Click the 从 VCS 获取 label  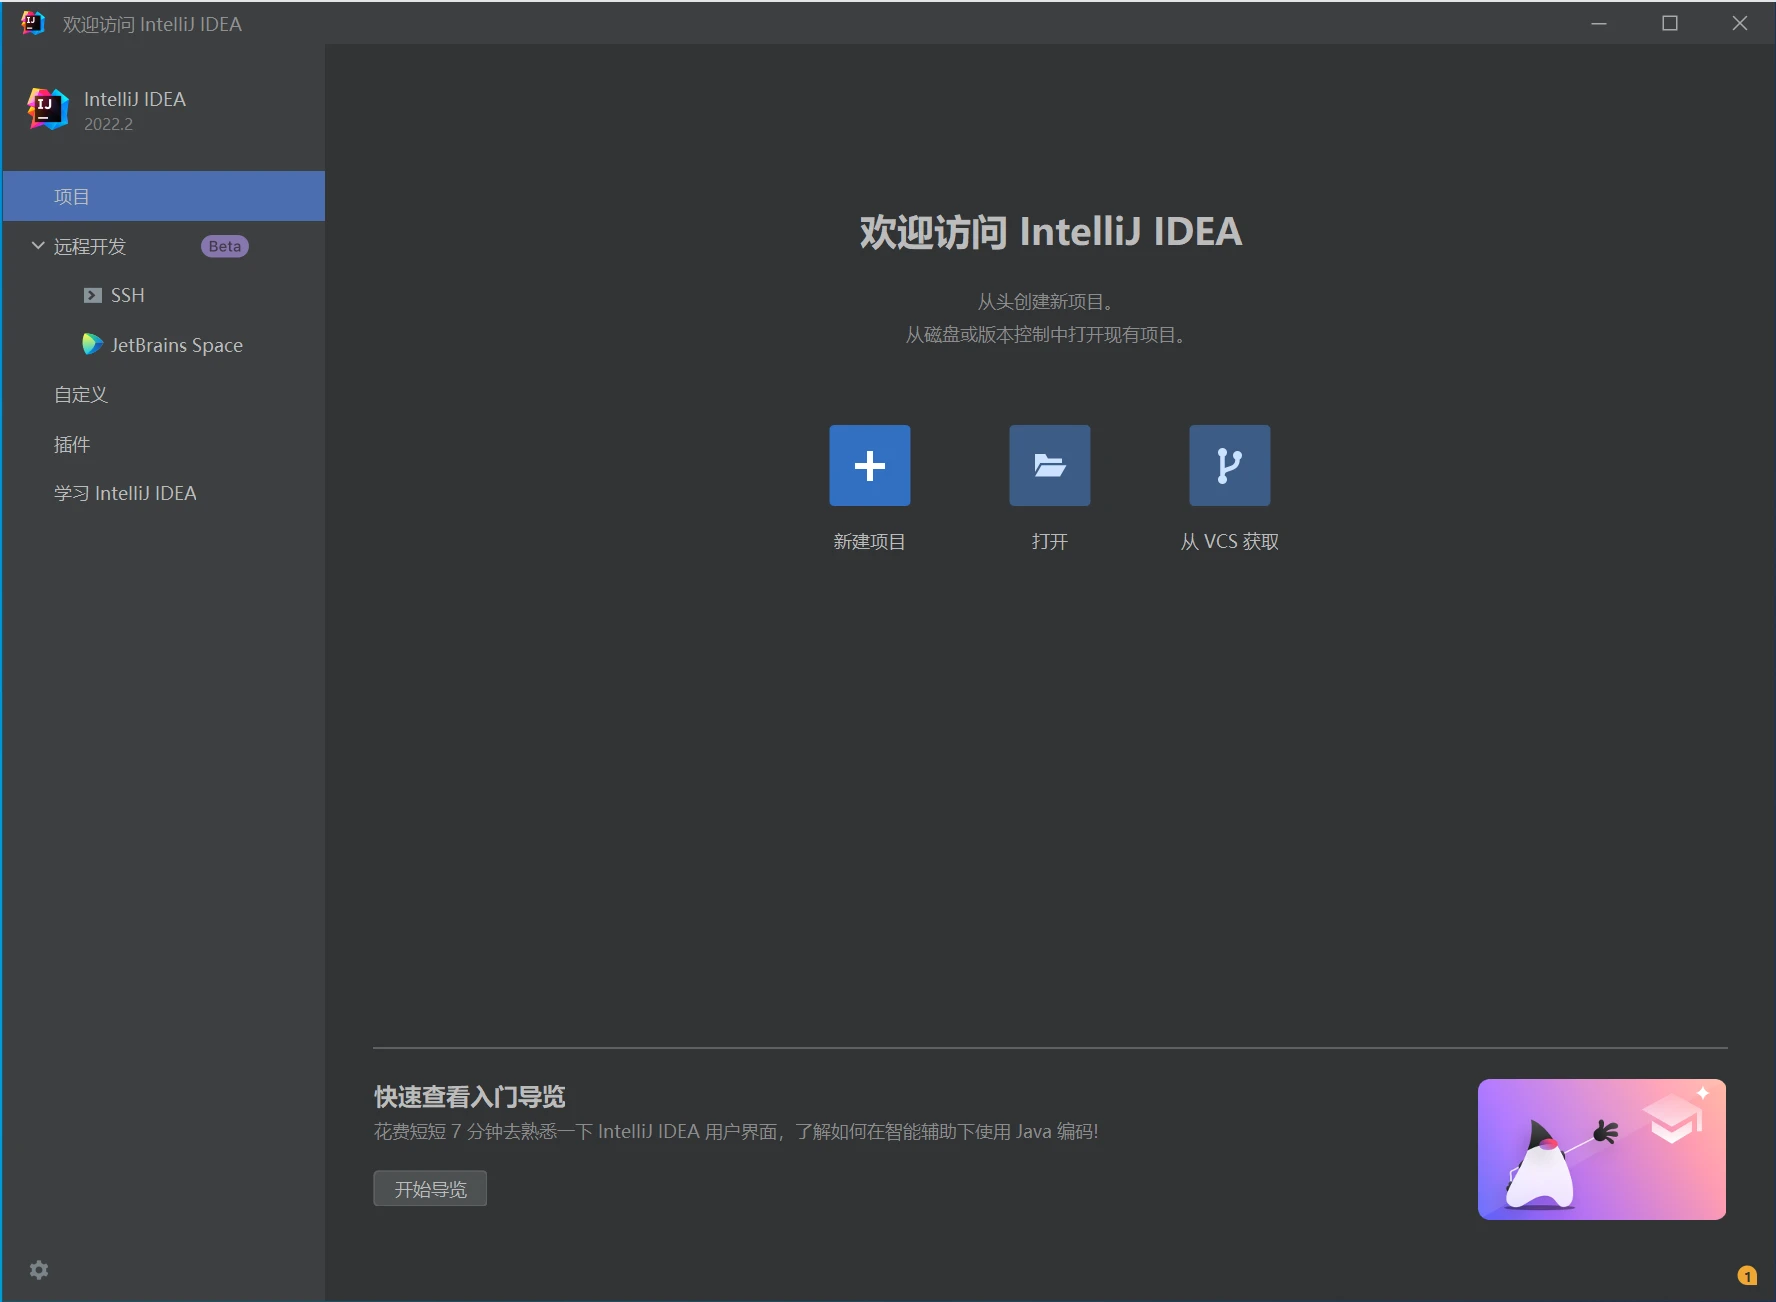pyautogui.click(x=1229, y=541)
